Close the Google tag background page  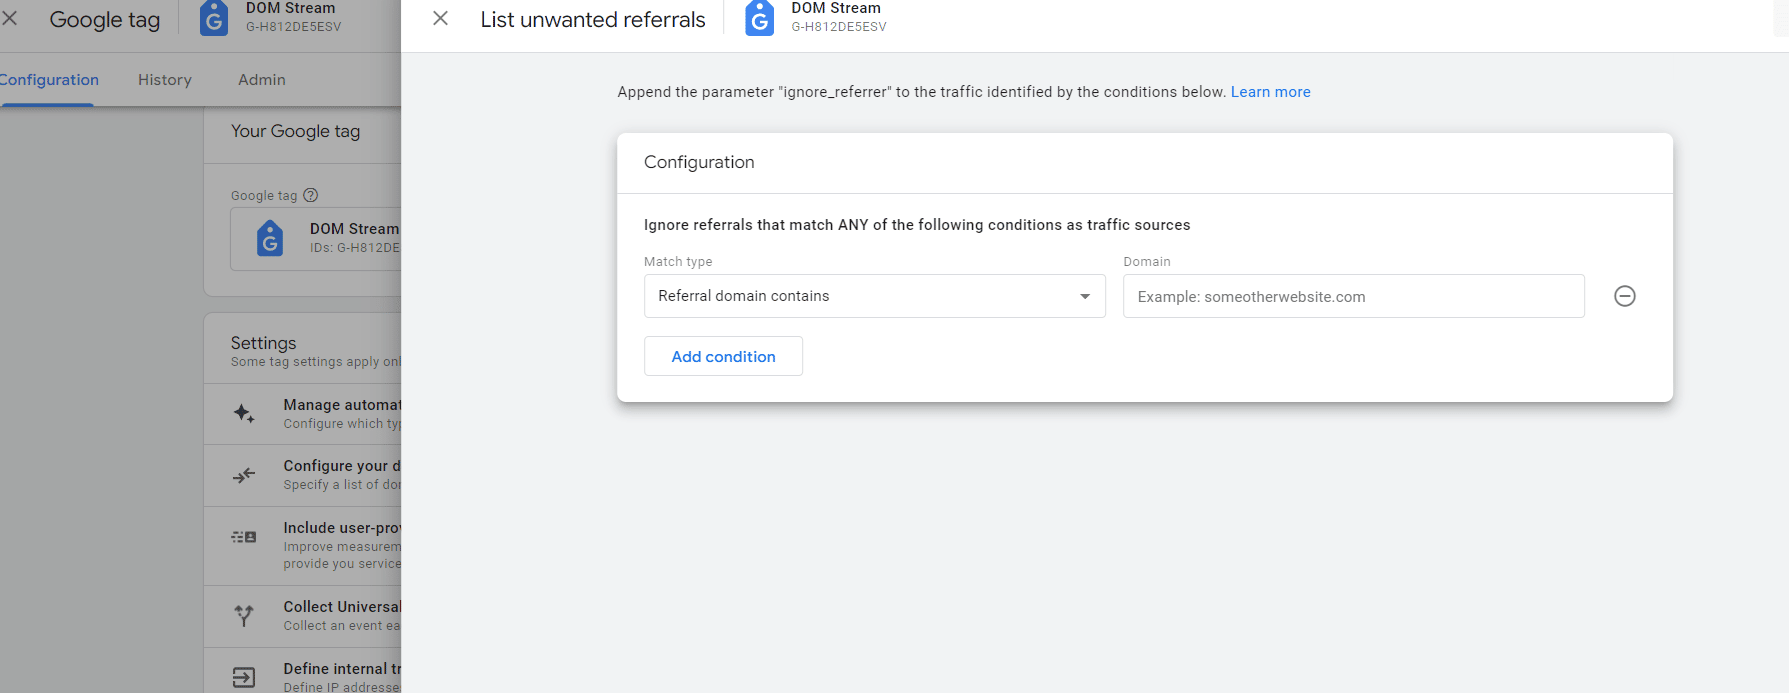(x=10, y=19)
